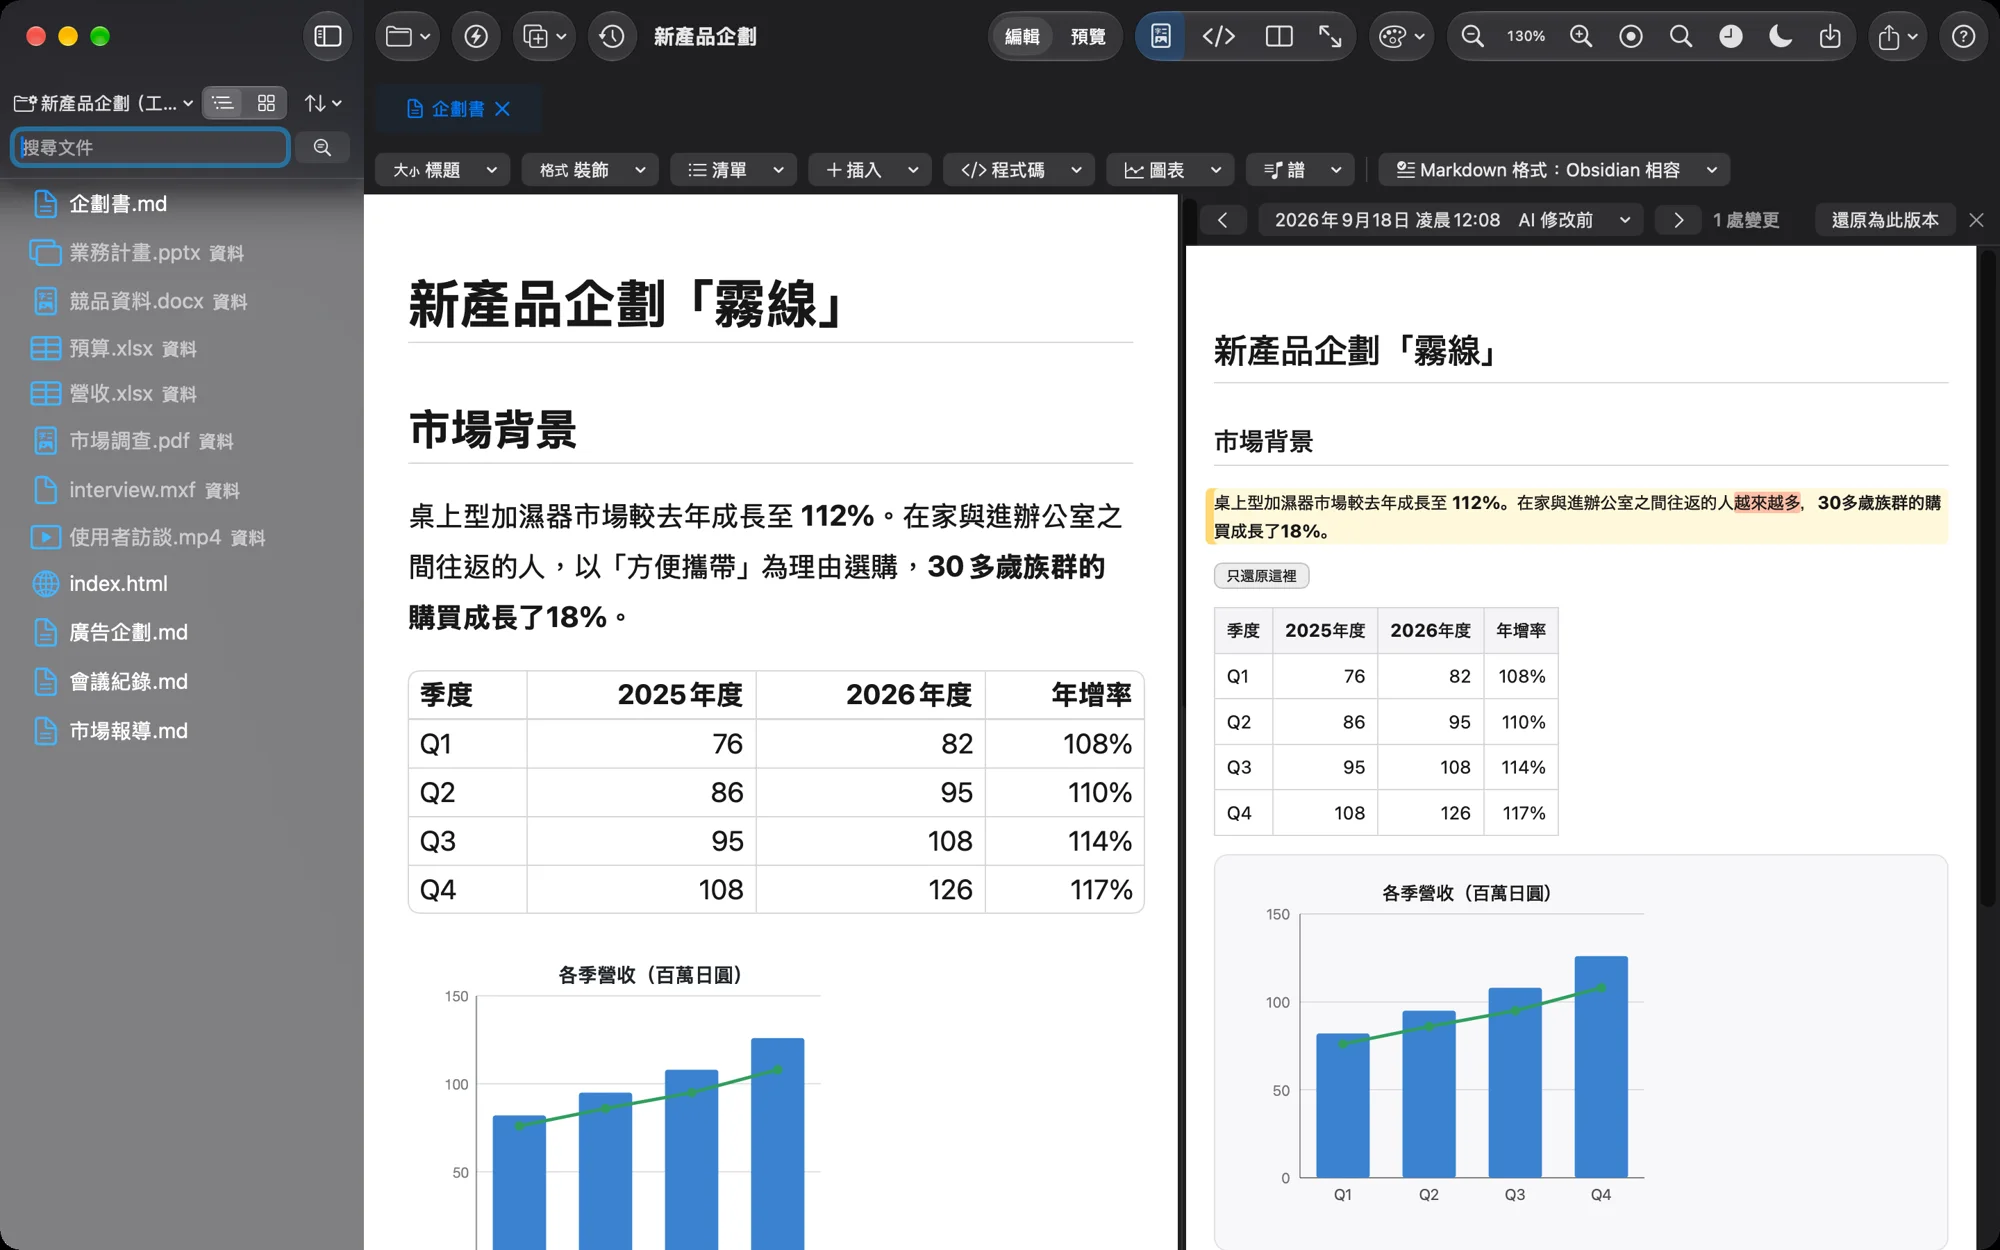
Task: Zoom out with the minus magnifier
Action: [1472, 37]
